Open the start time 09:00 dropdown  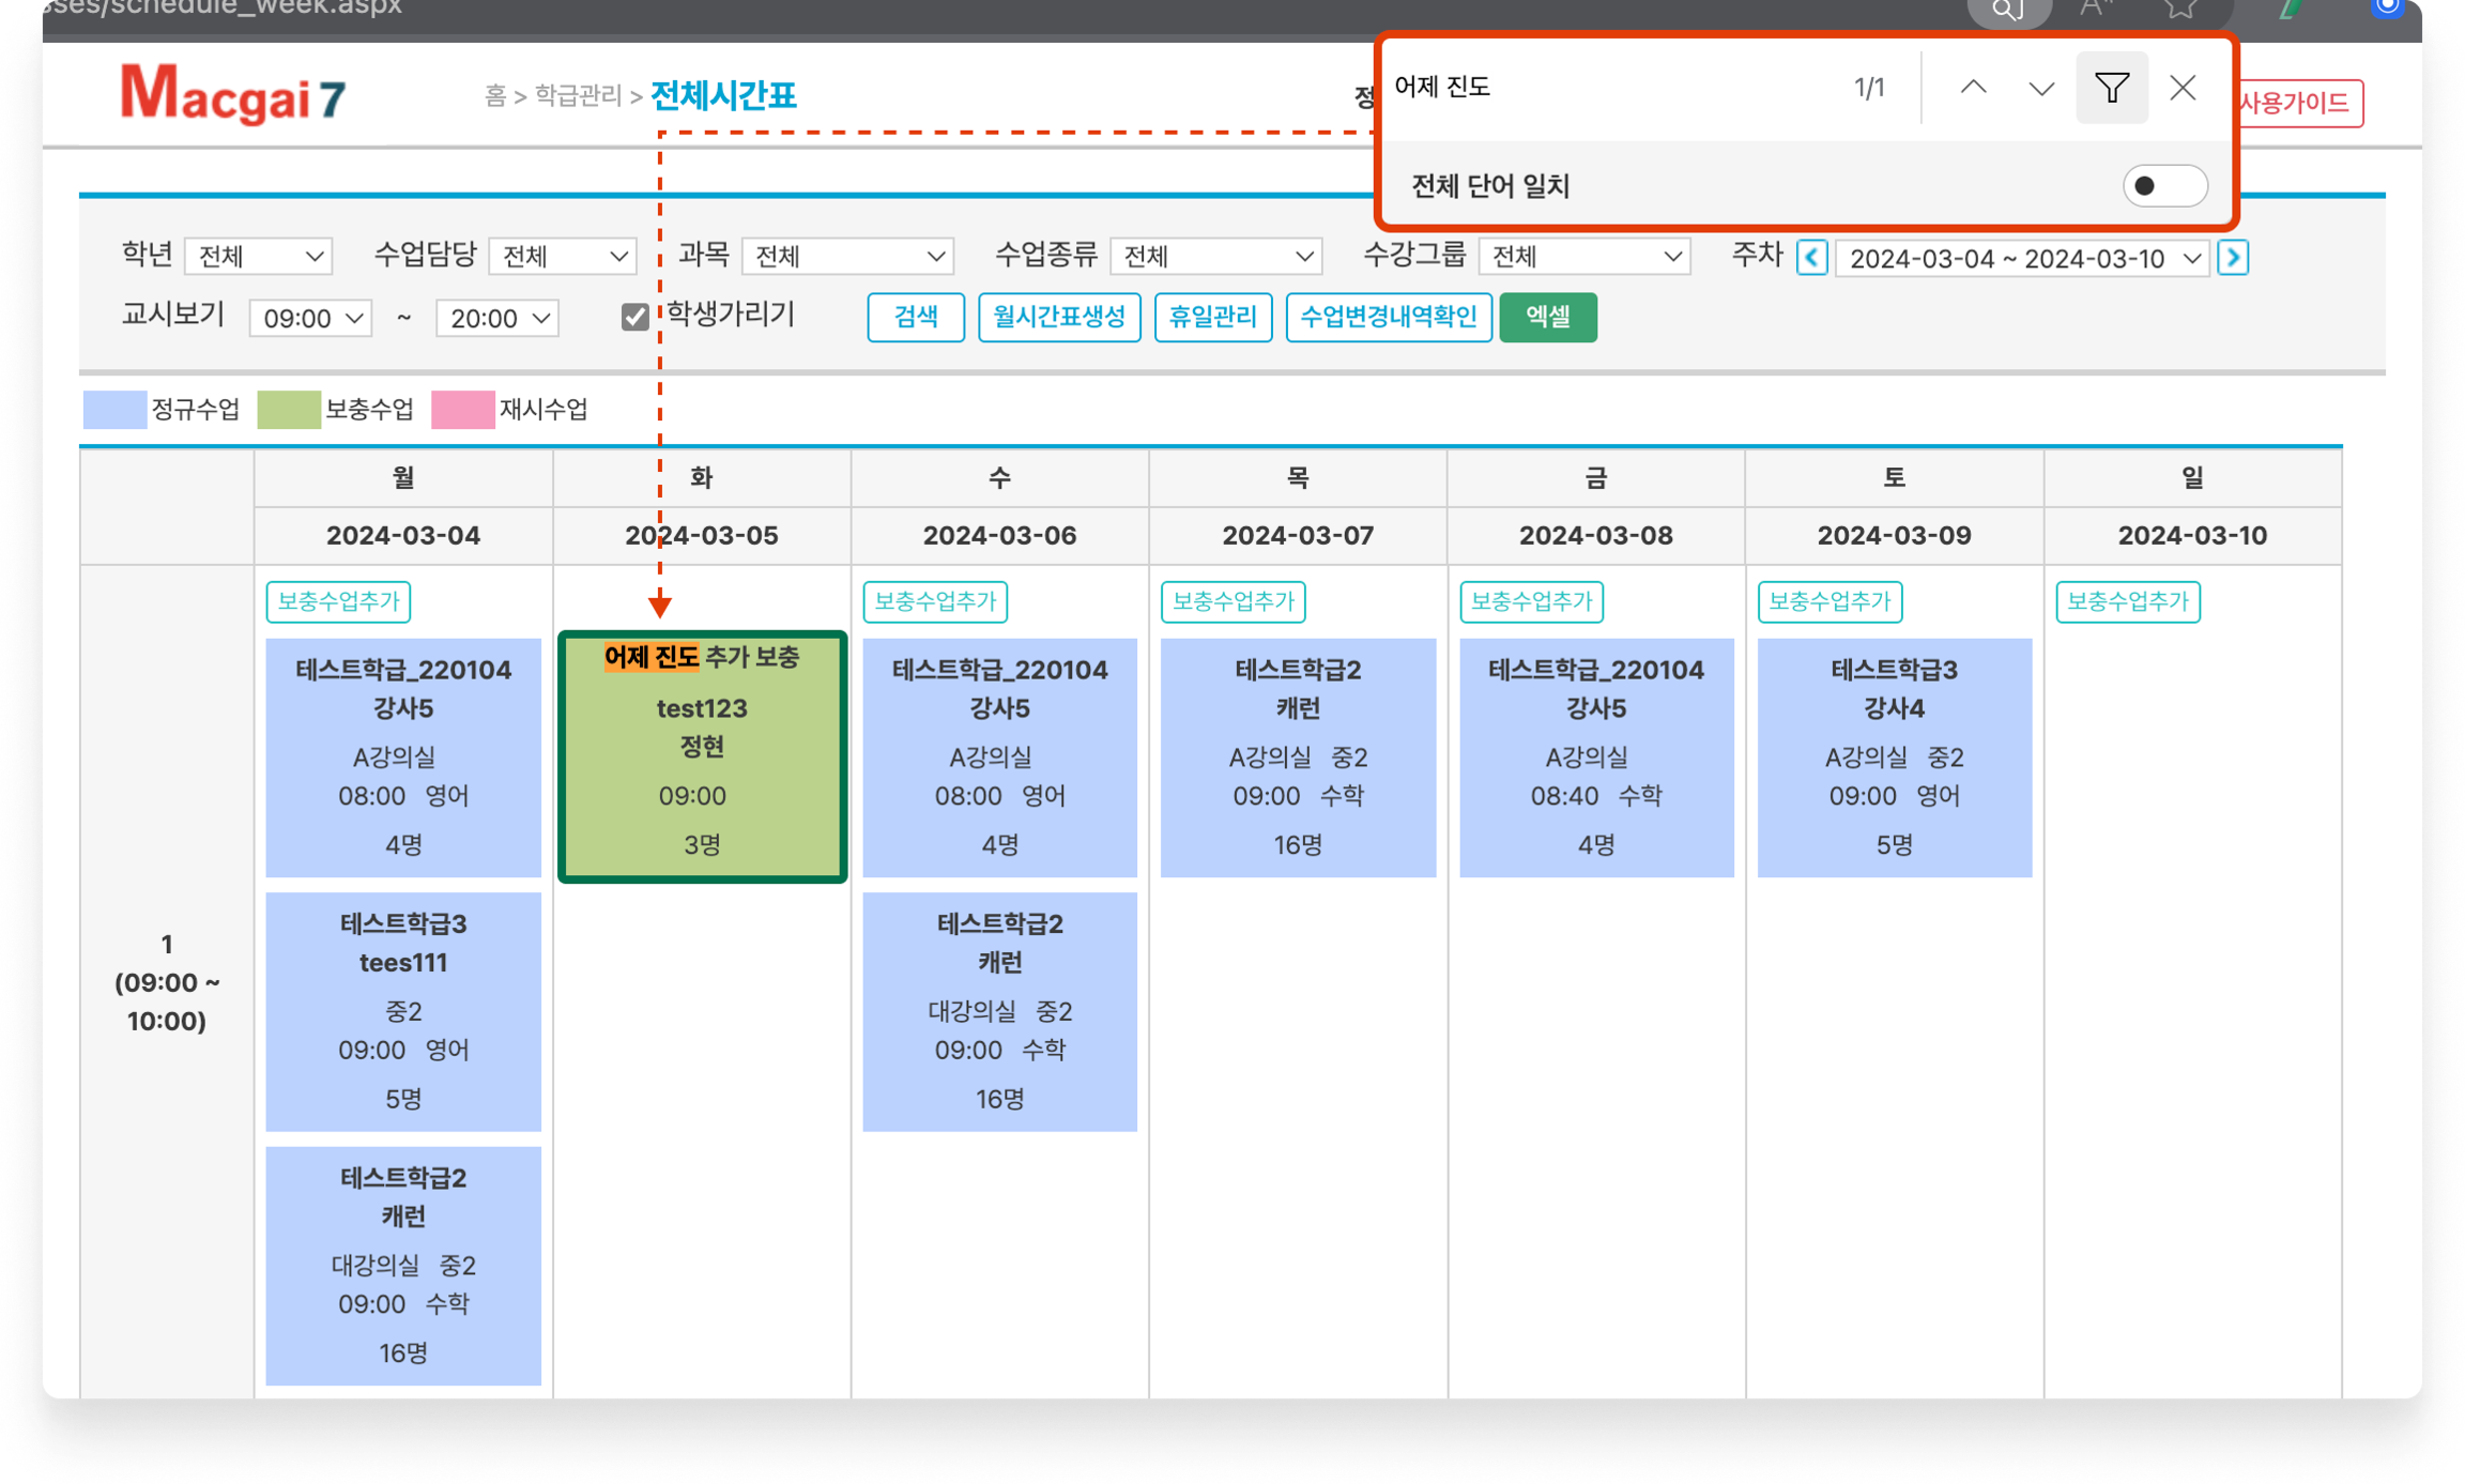coord(310,319)
